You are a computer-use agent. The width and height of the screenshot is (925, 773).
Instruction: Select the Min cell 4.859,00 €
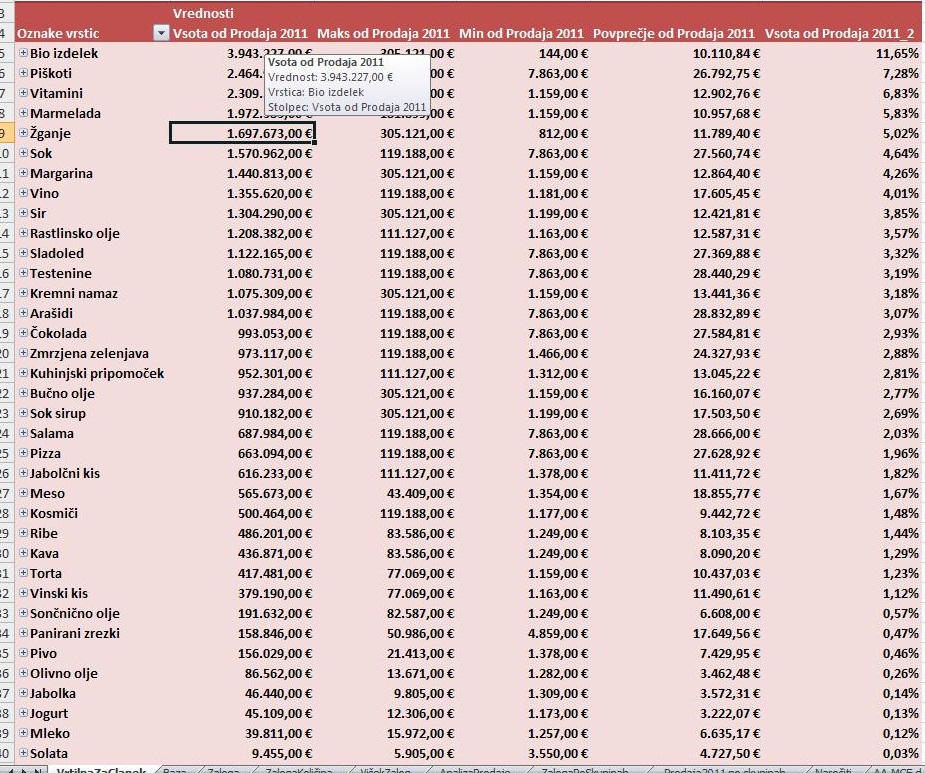(x=523, y=633)
